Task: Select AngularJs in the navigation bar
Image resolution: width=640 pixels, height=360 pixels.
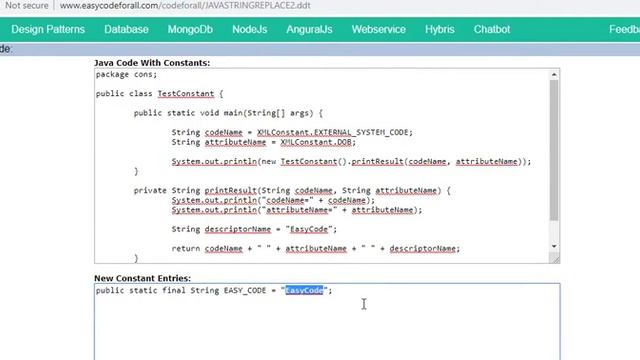Action: click(309, 29)
